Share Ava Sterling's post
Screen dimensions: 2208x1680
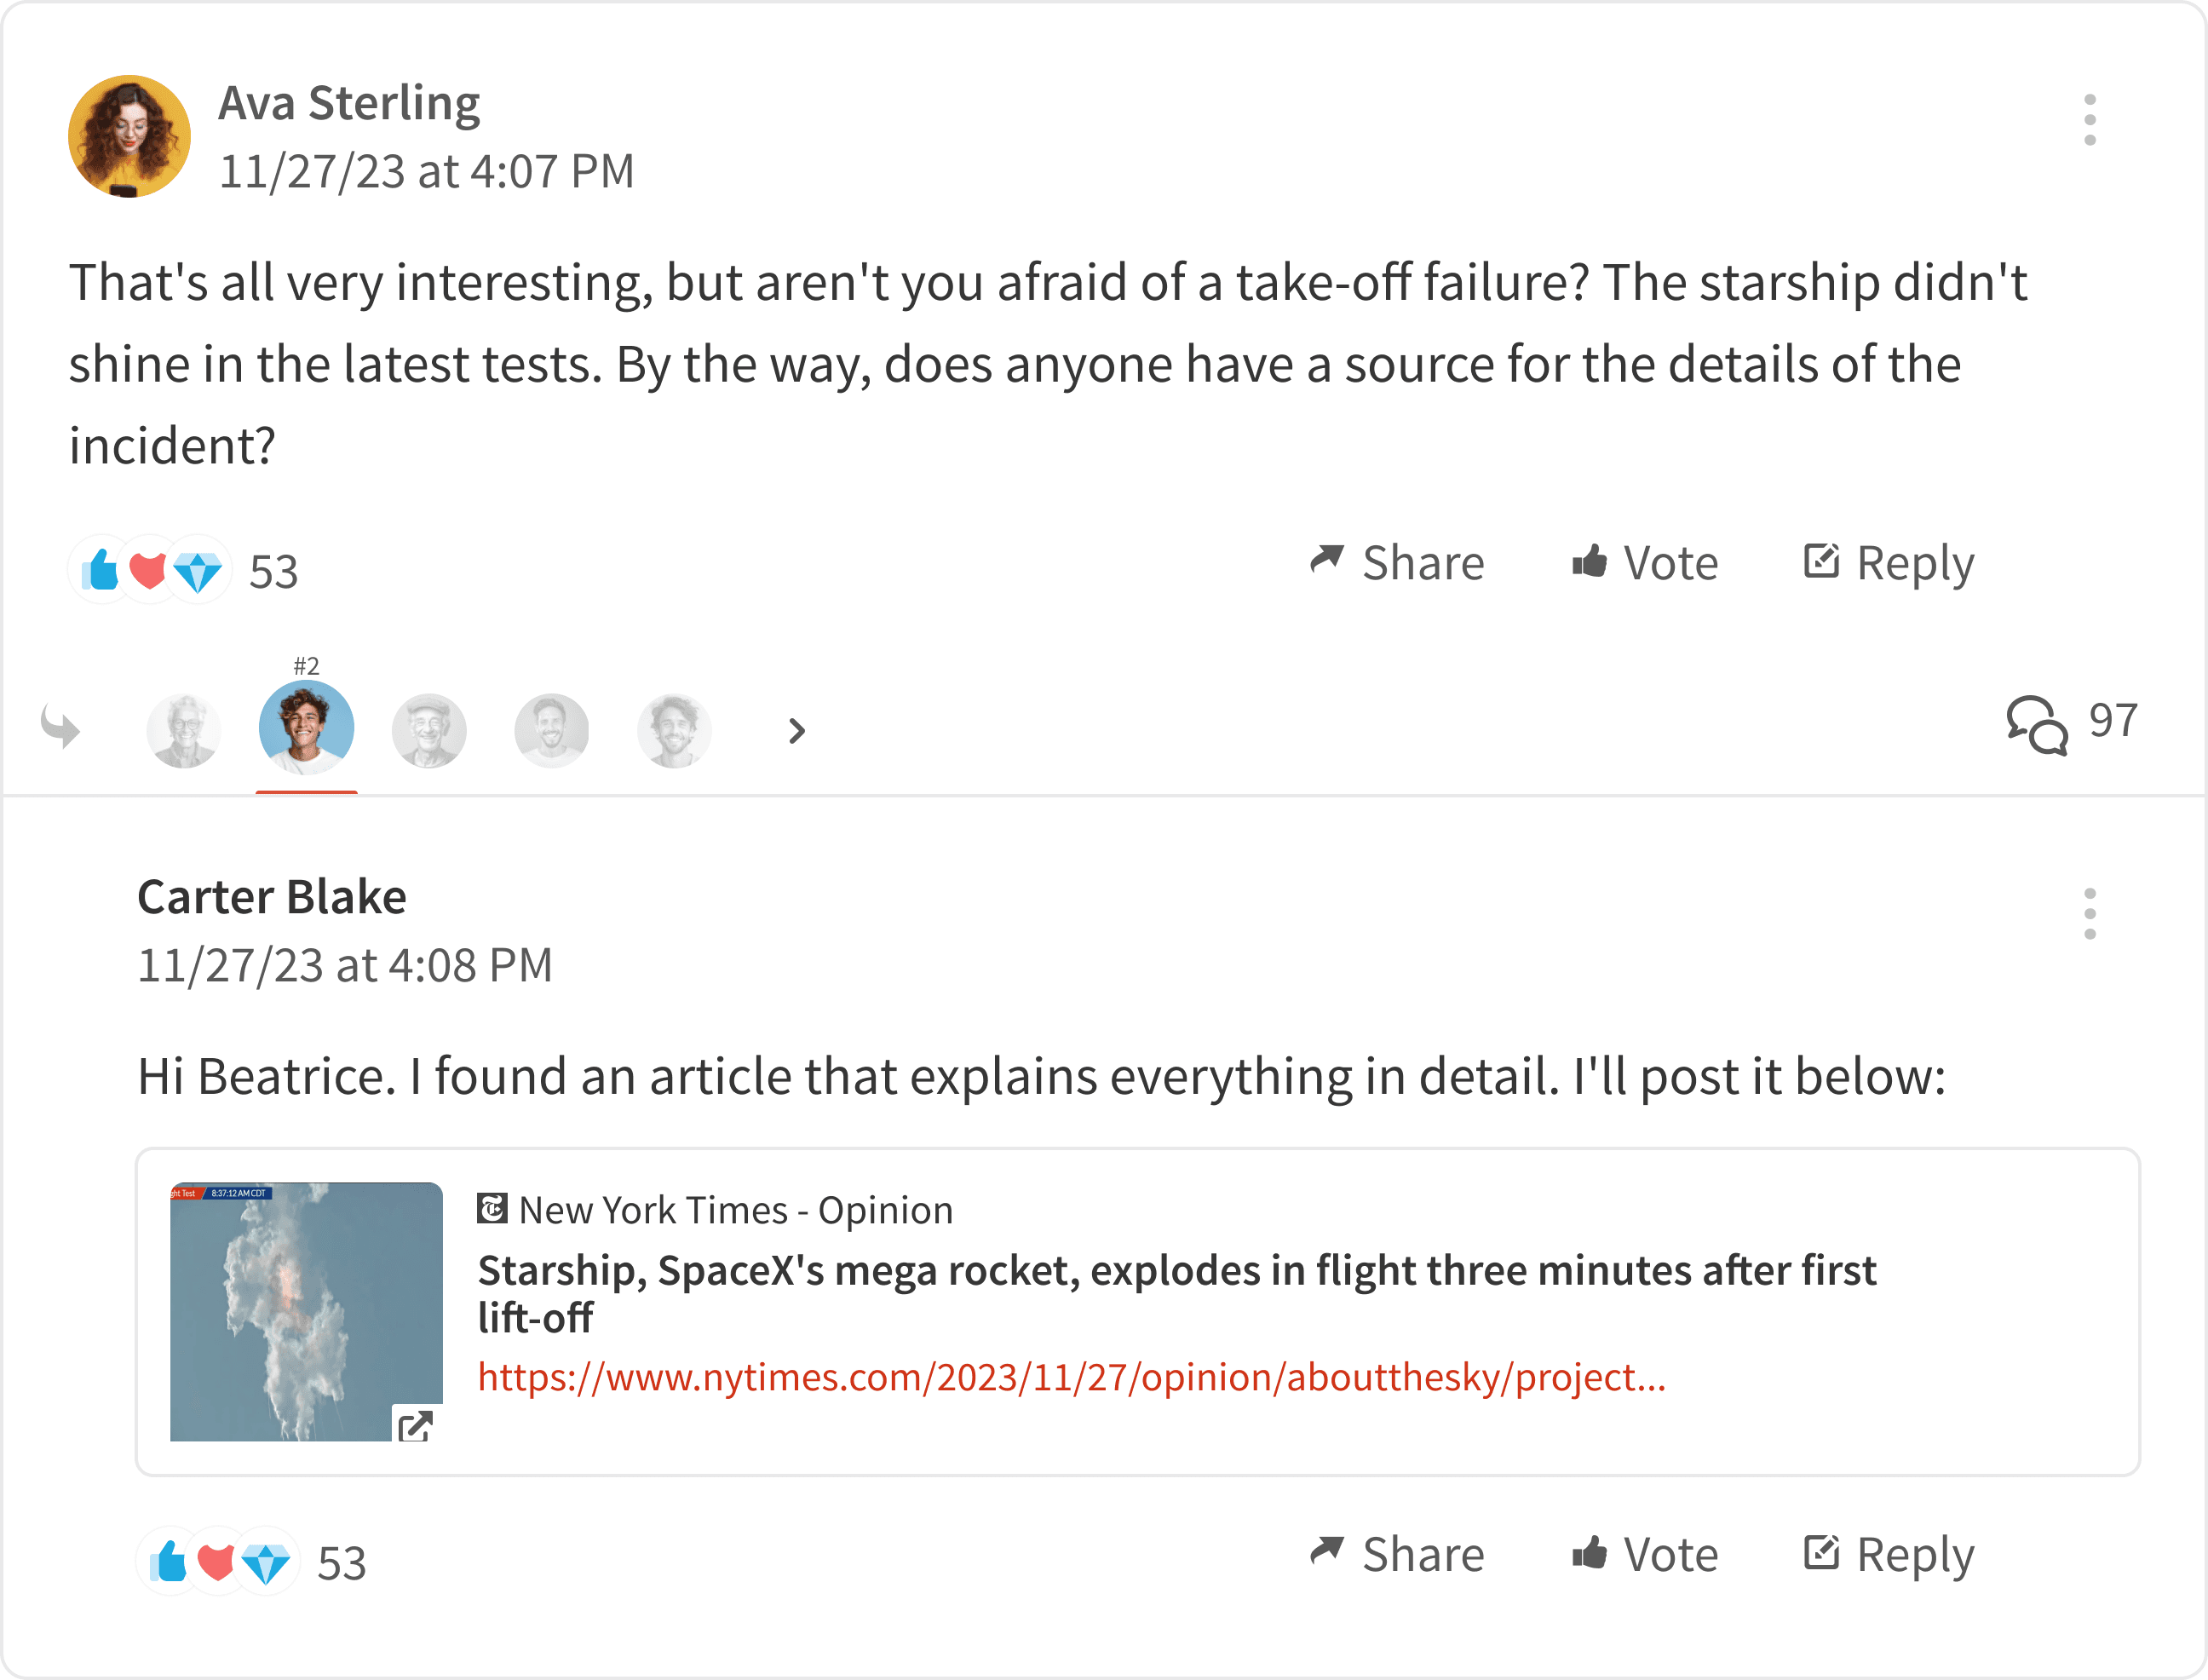coord(1397,563)
